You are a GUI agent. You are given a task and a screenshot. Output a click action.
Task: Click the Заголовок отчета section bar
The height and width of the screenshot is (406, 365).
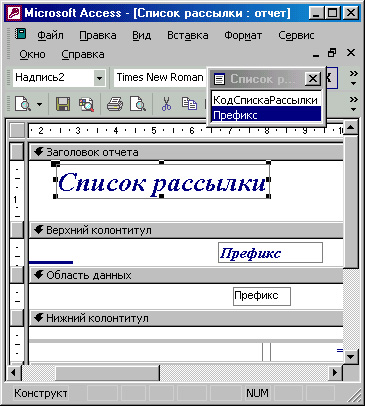click(x=186, y=152)
